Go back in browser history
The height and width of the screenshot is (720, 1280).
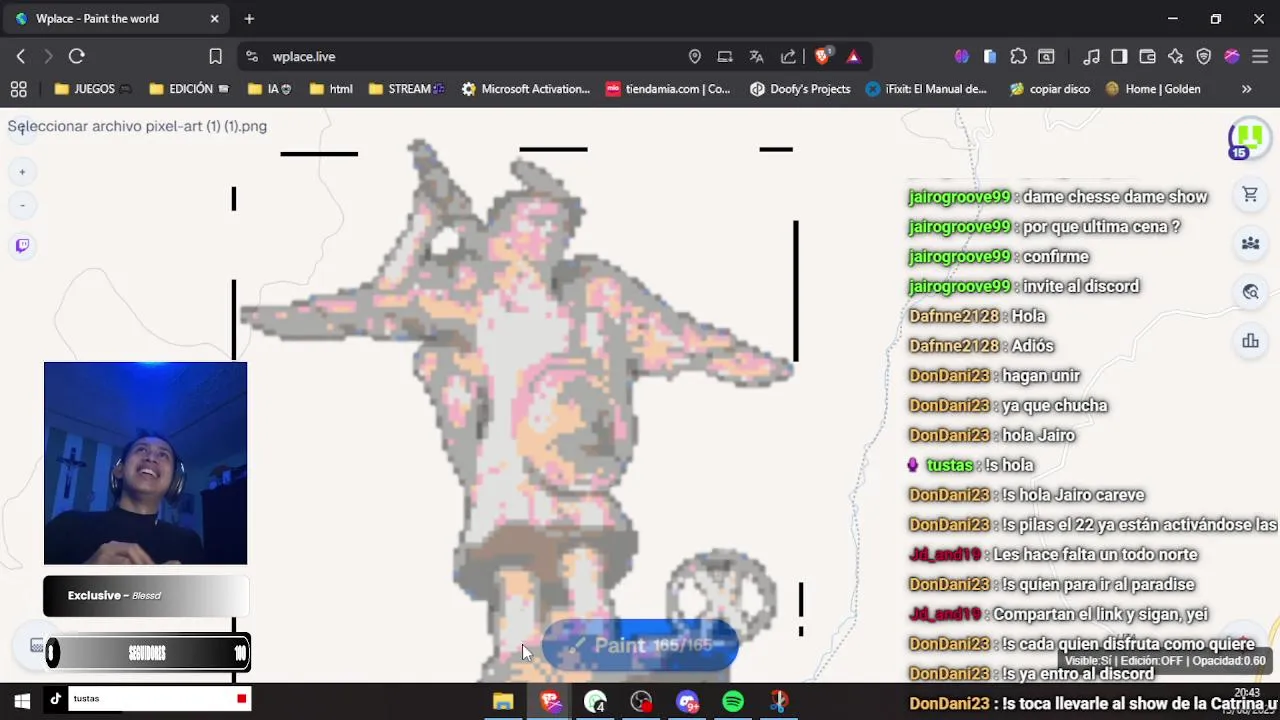[x=21, y=57]
